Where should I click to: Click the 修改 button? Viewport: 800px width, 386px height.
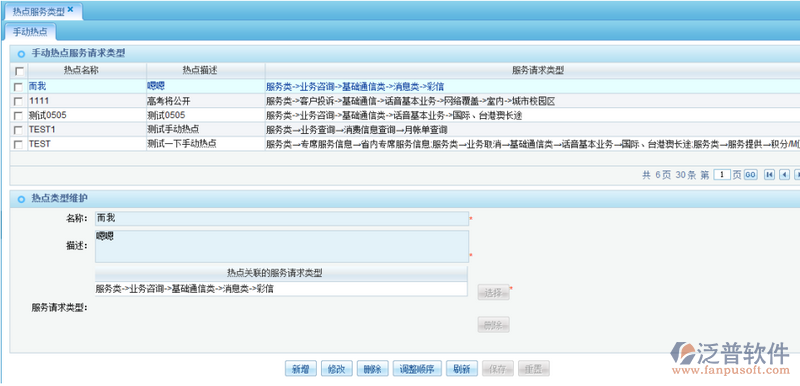pos(337,369)
